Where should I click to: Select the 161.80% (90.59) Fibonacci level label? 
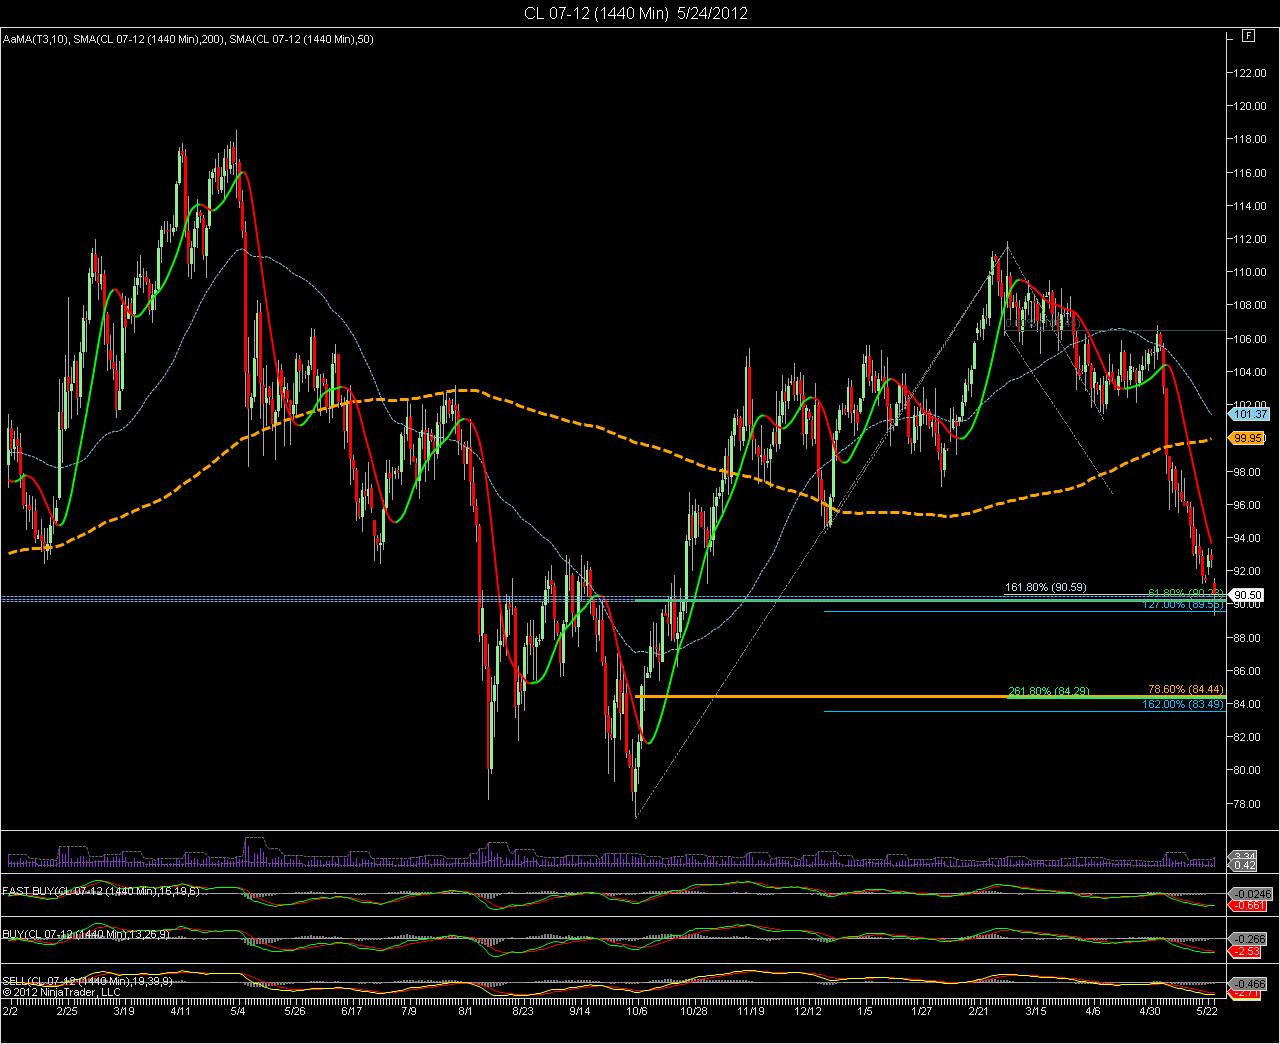point(1045,587)
